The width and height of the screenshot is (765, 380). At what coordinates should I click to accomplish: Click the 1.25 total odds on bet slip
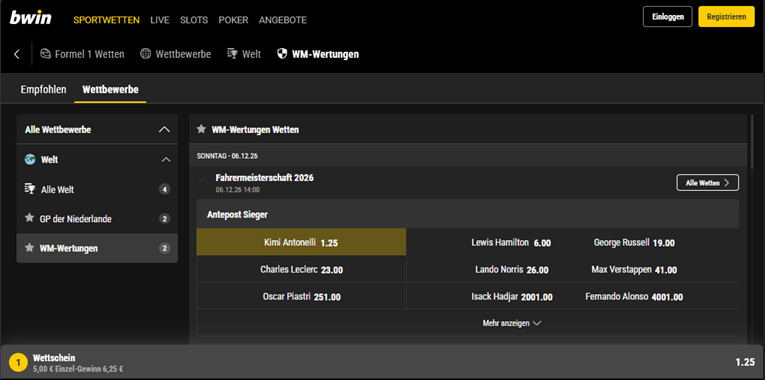click(x=745, y=362)
